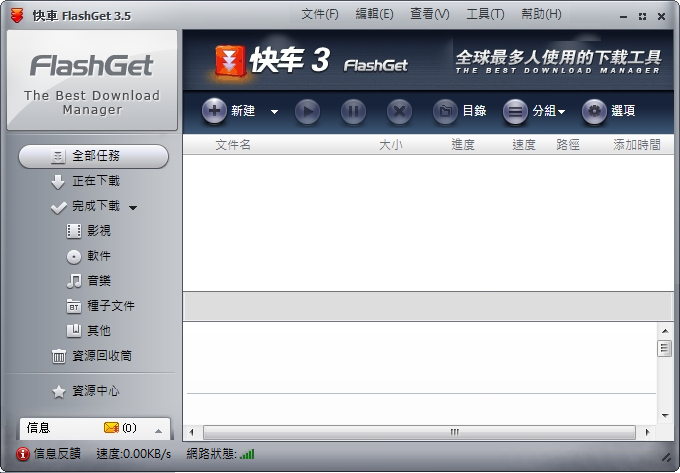Click the trash can icon
This screenshot has width=680, height=473.
click(59, 356)
